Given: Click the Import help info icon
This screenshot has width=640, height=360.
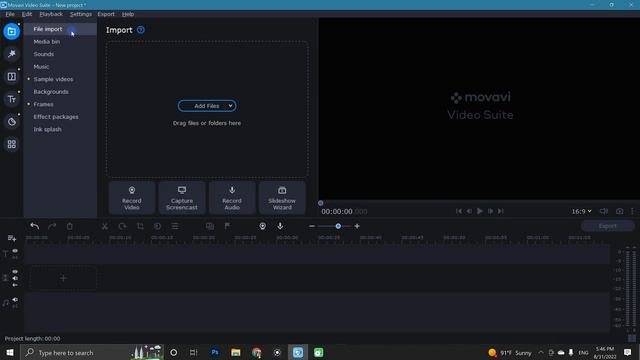Looking at the screenshot, I should (141, 30).
